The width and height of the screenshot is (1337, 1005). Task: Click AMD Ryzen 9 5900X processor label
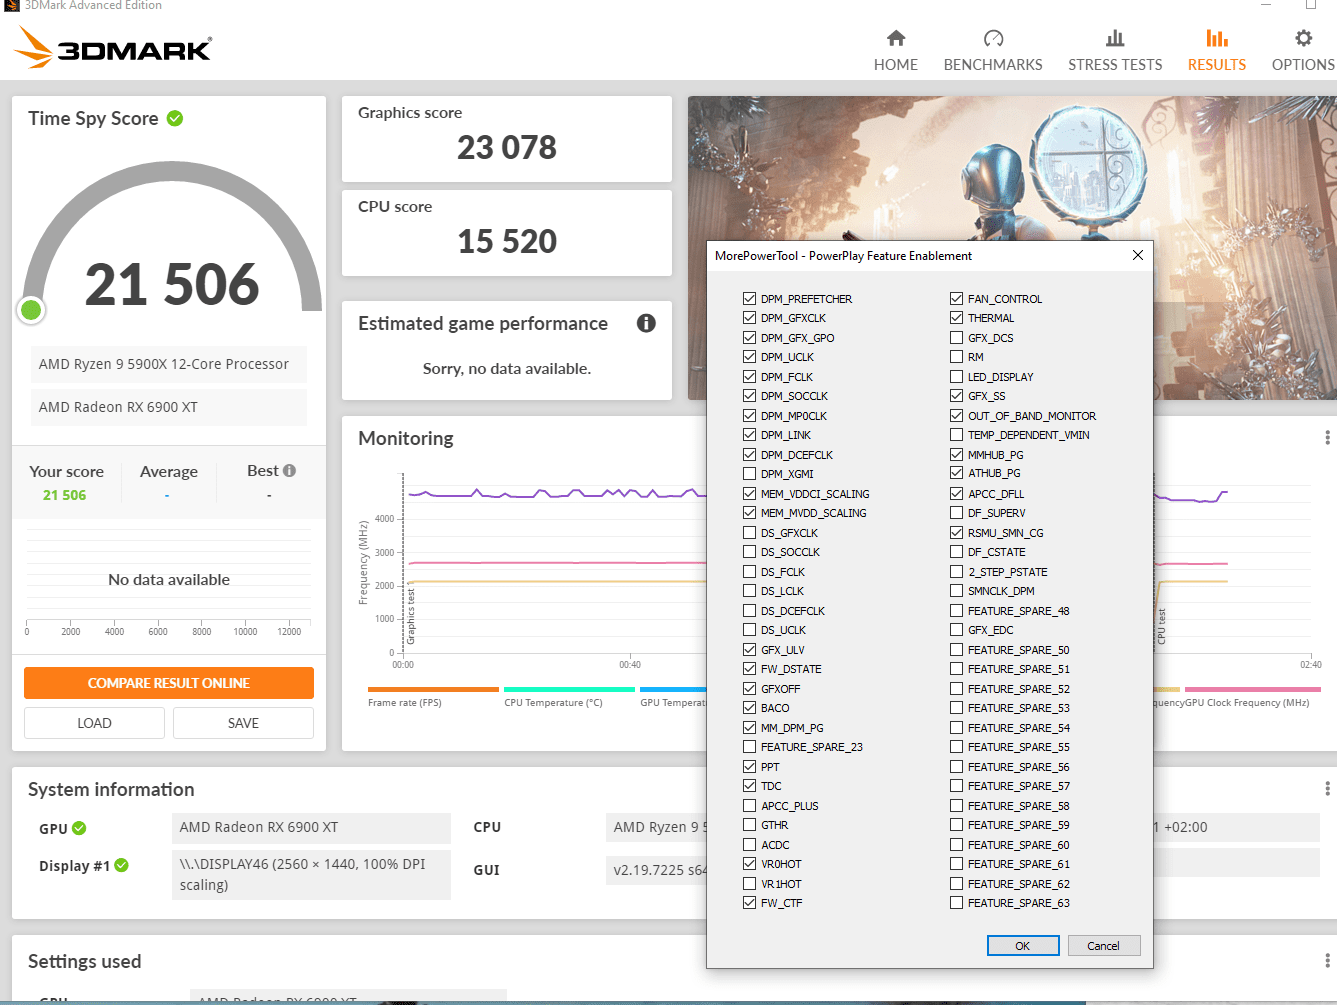click(168, 364)
